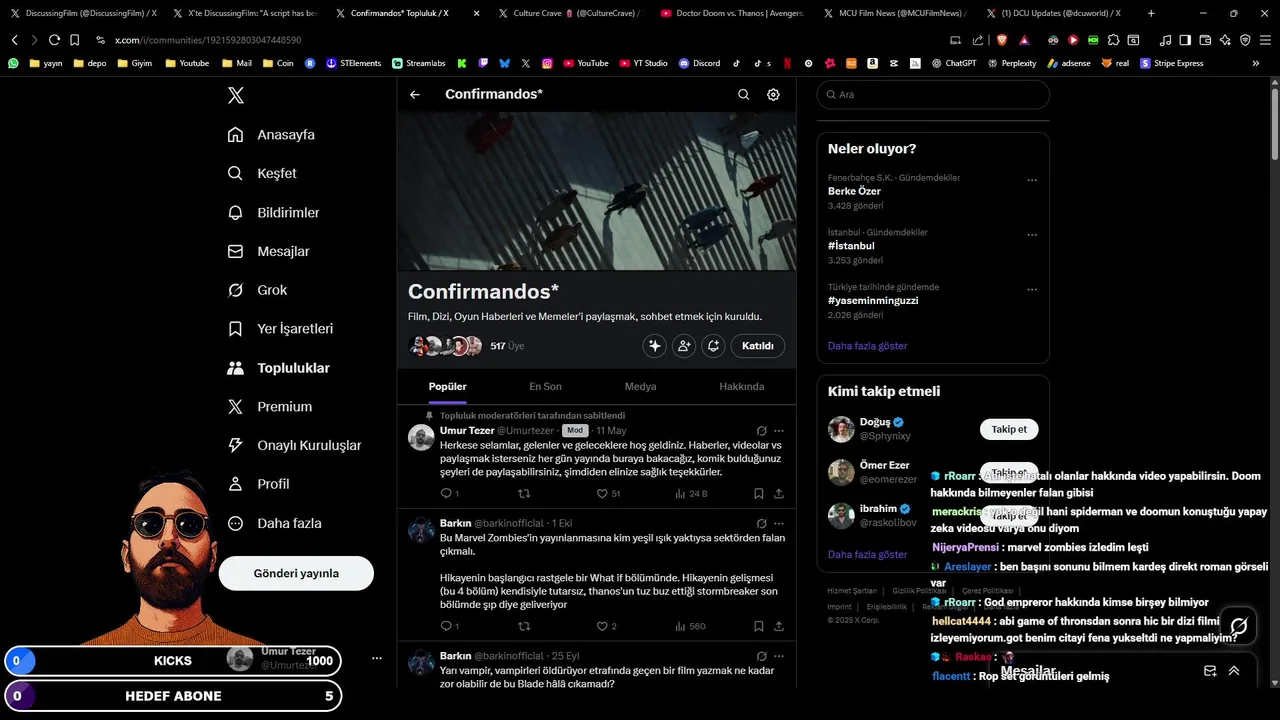Expand the Mesajlar drawer chevrons
This screenshot has height=720, width=1280.
[x=1234, y=671]
